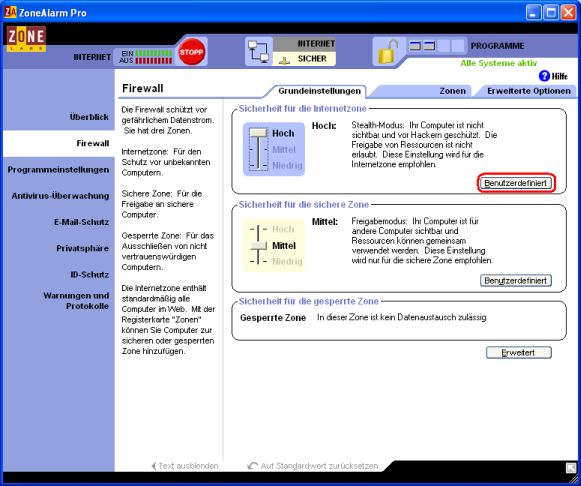This screenshot has height=486, width=581.
Task: Set Internetzone slider to Niedrig
Action: pyautogui.click(x=287, y=165)
